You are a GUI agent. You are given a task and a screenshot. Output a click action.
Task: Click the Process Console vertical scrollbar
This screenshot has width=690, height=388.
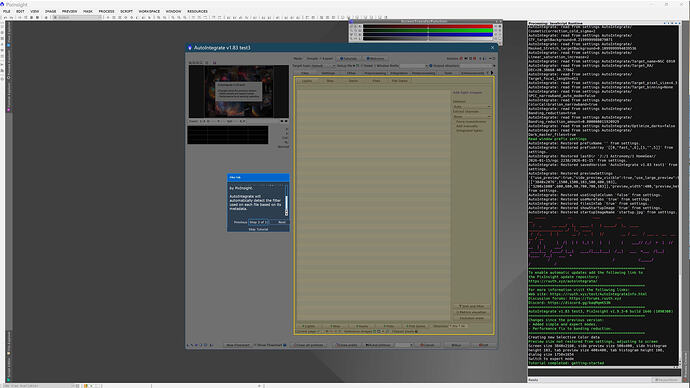680,196
